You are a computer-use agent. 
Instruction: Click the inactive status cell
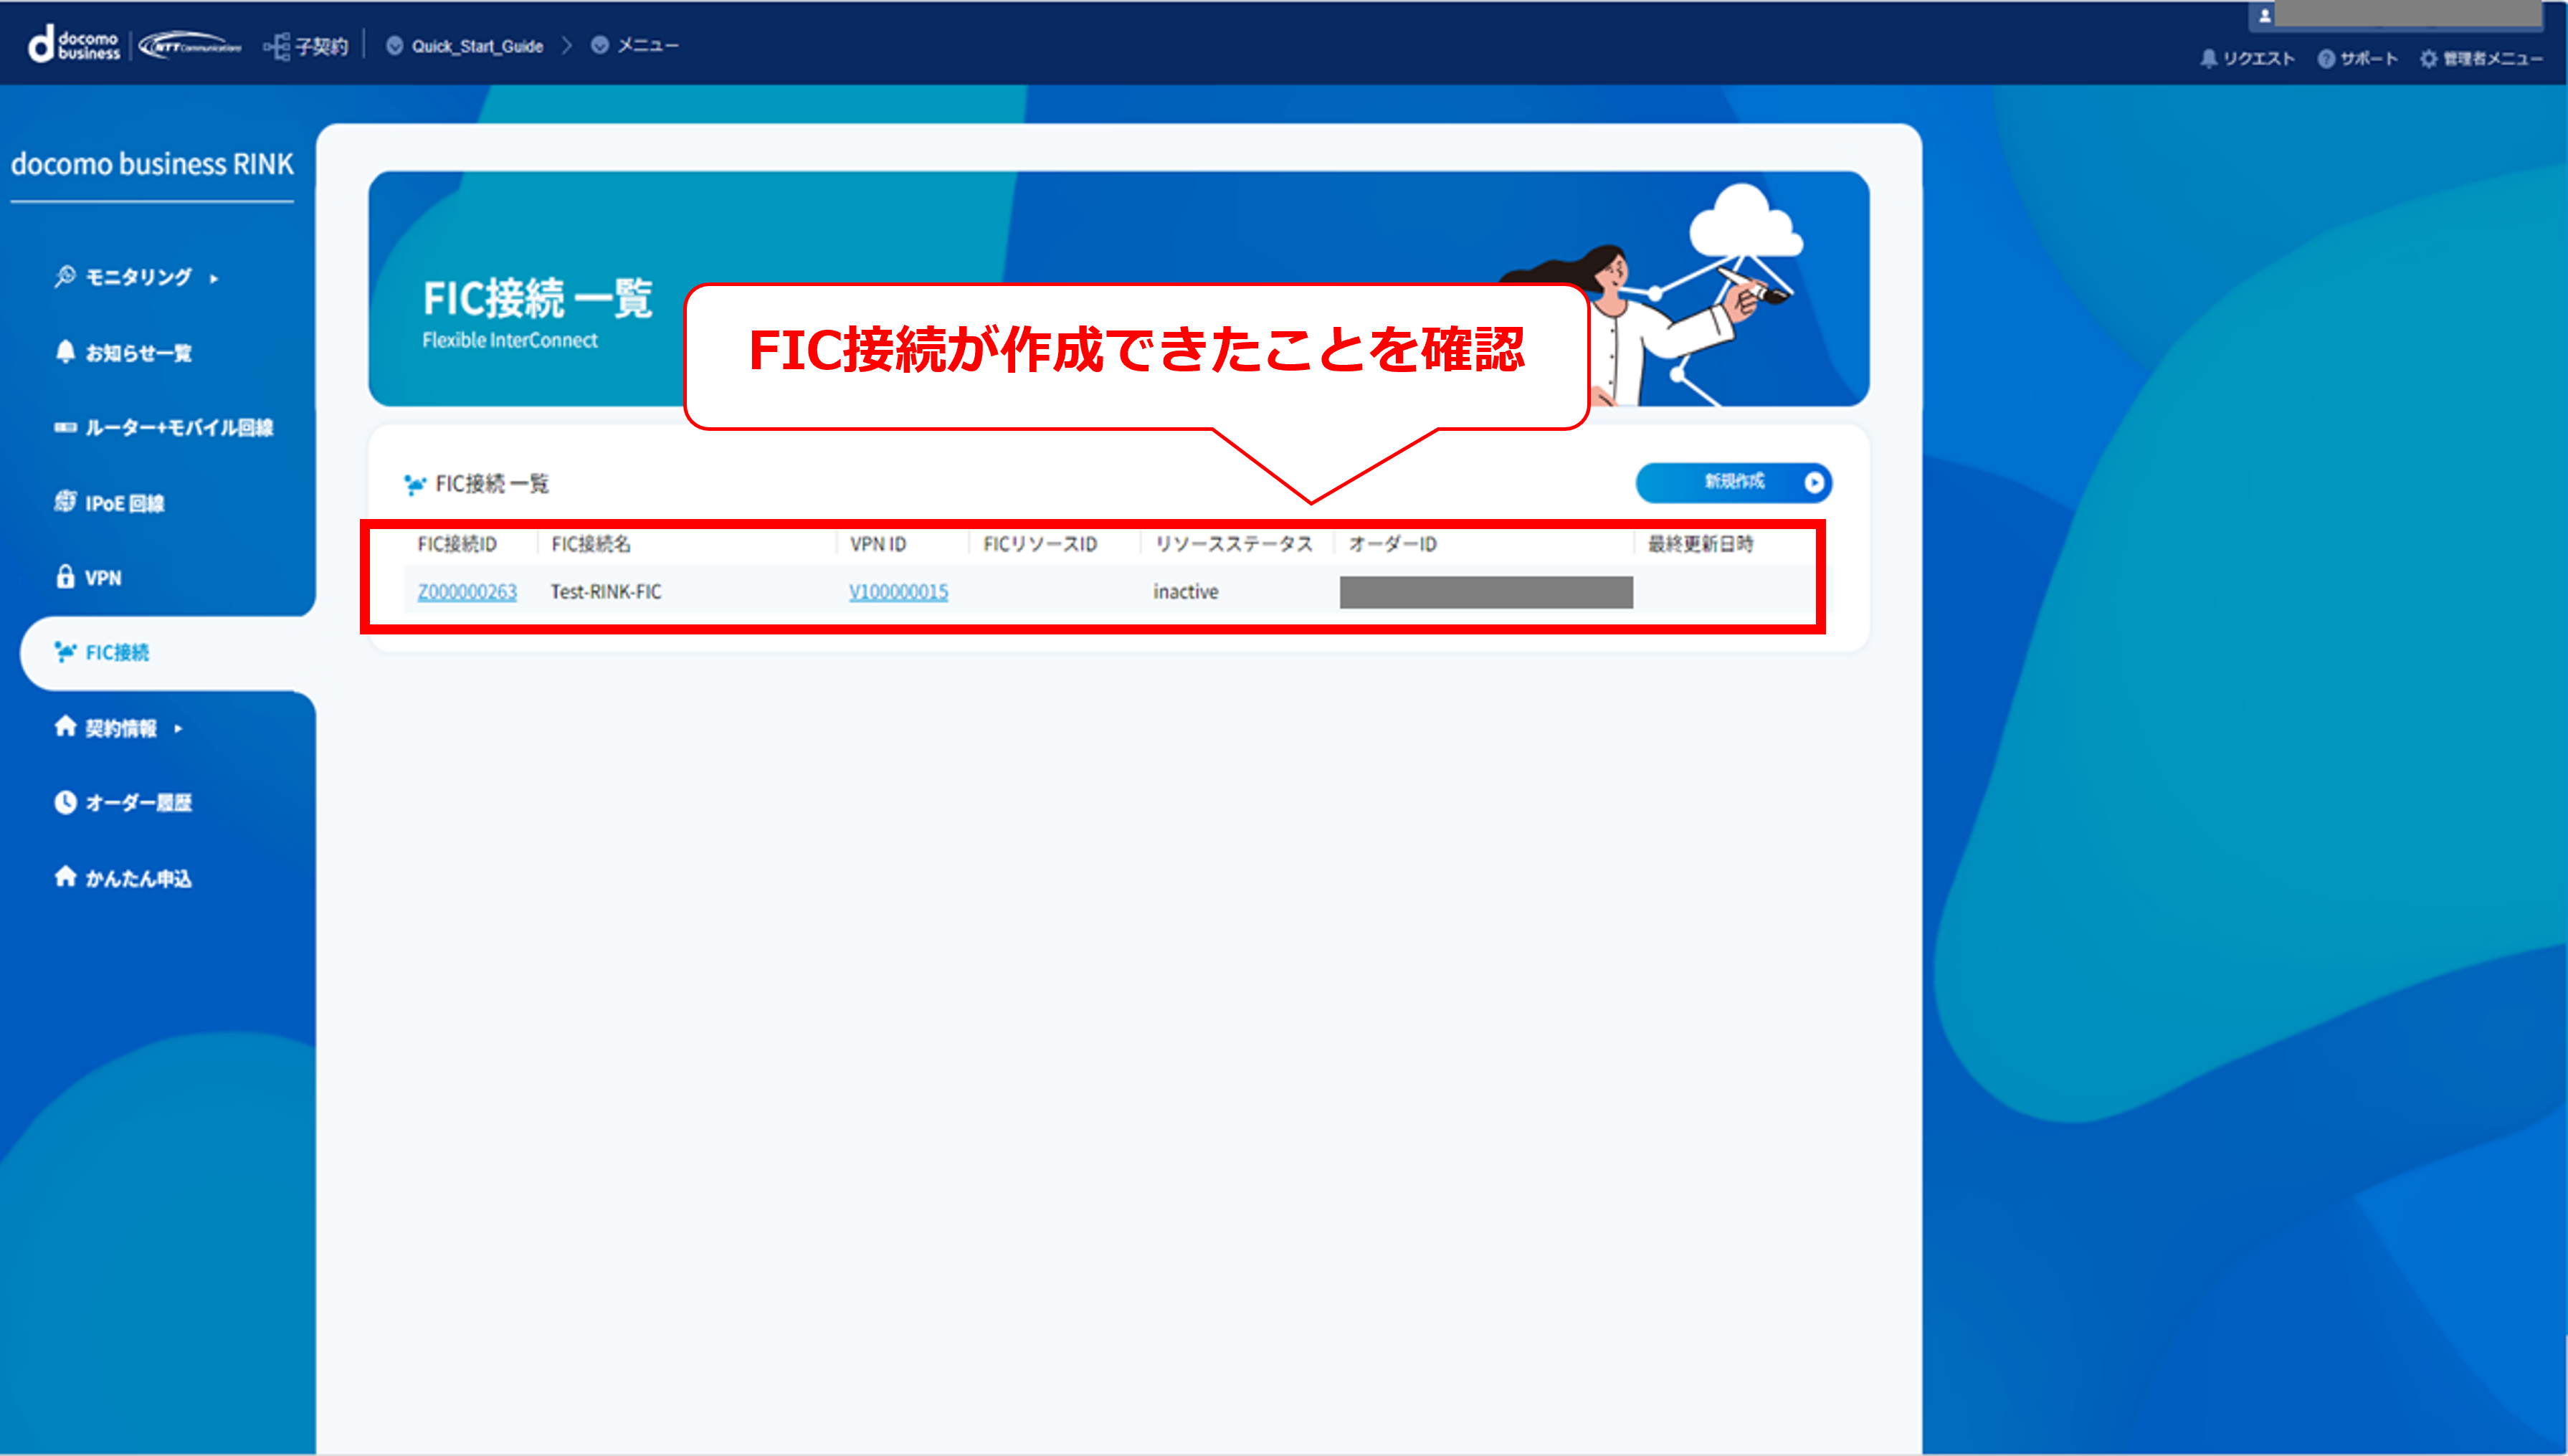1185,592
